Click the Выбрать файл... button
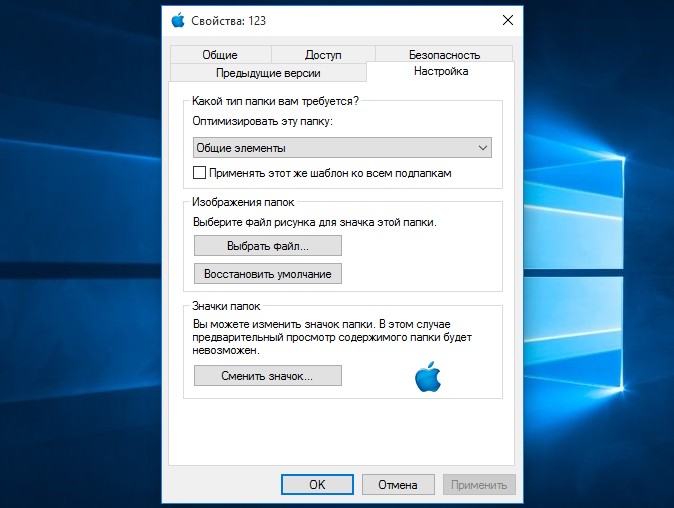 coord(268,246)
